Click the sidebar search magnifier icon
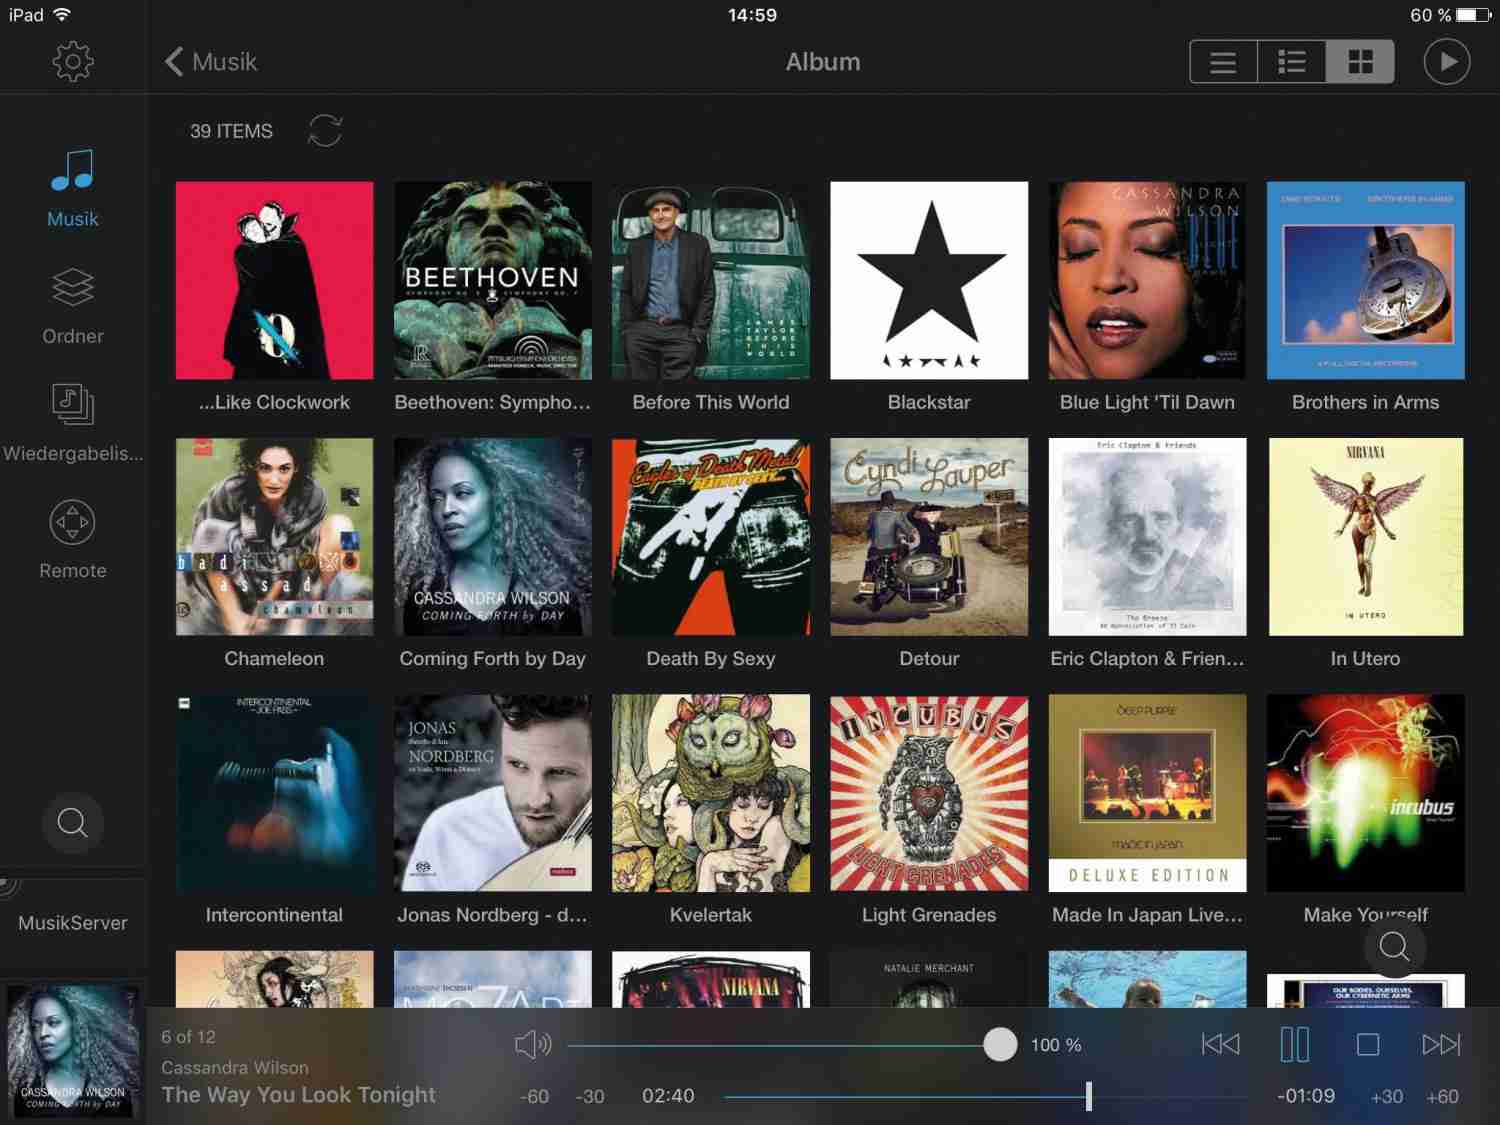1500x1125 pixels. (x=72, y=823)
